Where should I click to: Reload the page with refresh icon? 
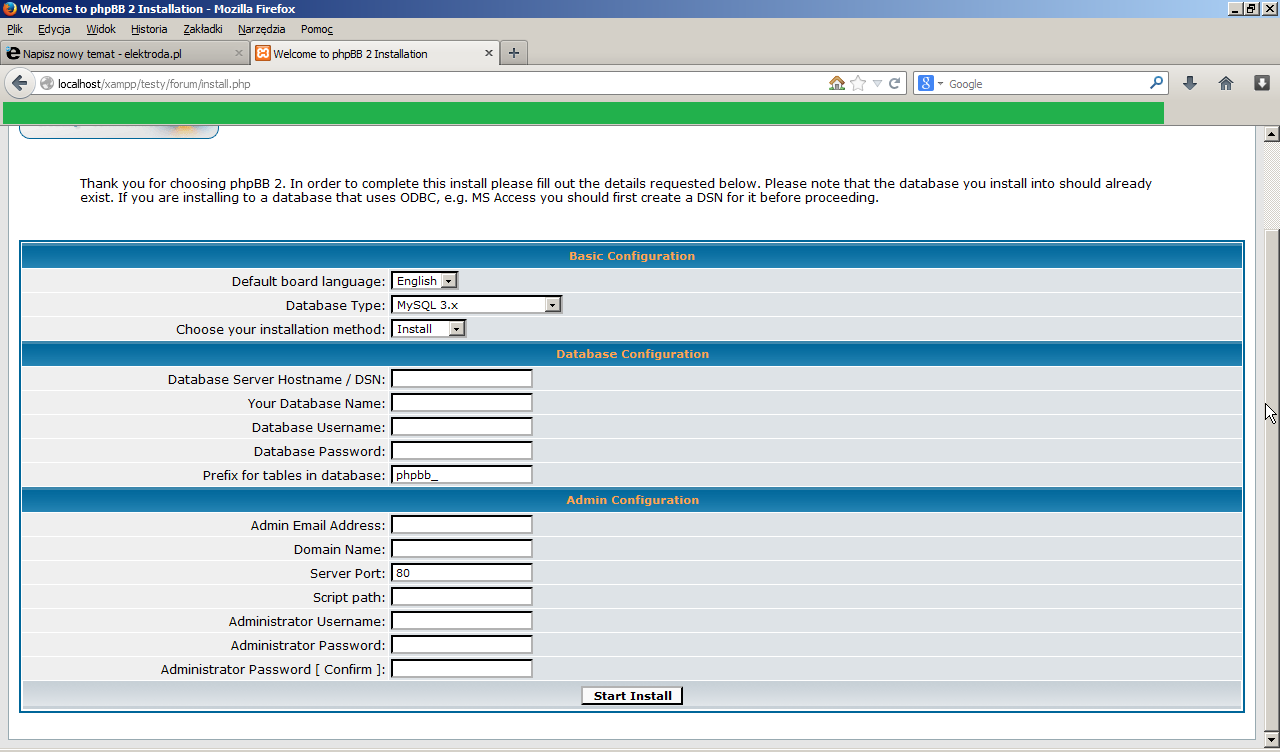[895, 83]
